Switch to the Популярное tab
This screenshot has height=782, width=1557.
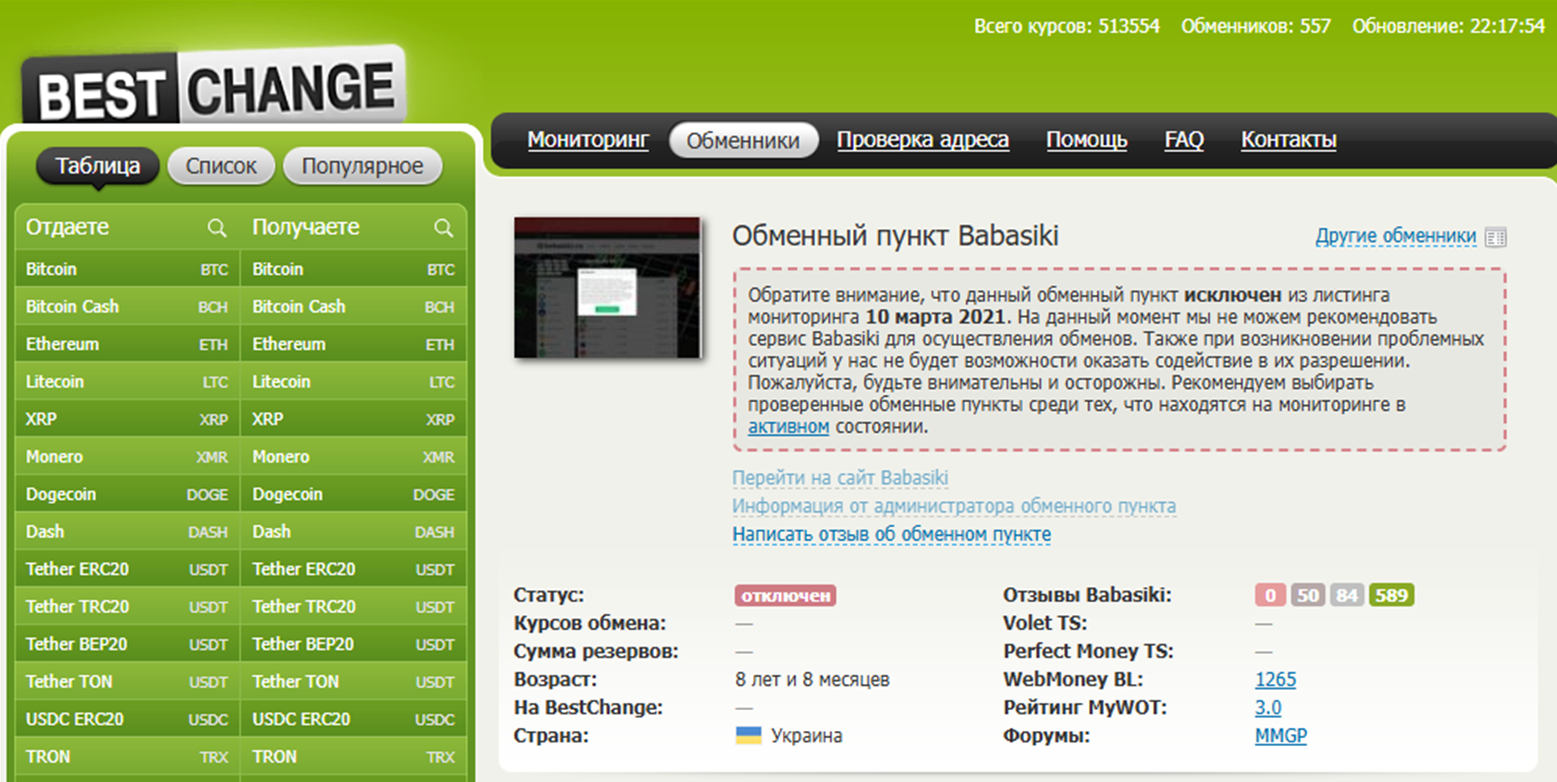click(362, 166)
